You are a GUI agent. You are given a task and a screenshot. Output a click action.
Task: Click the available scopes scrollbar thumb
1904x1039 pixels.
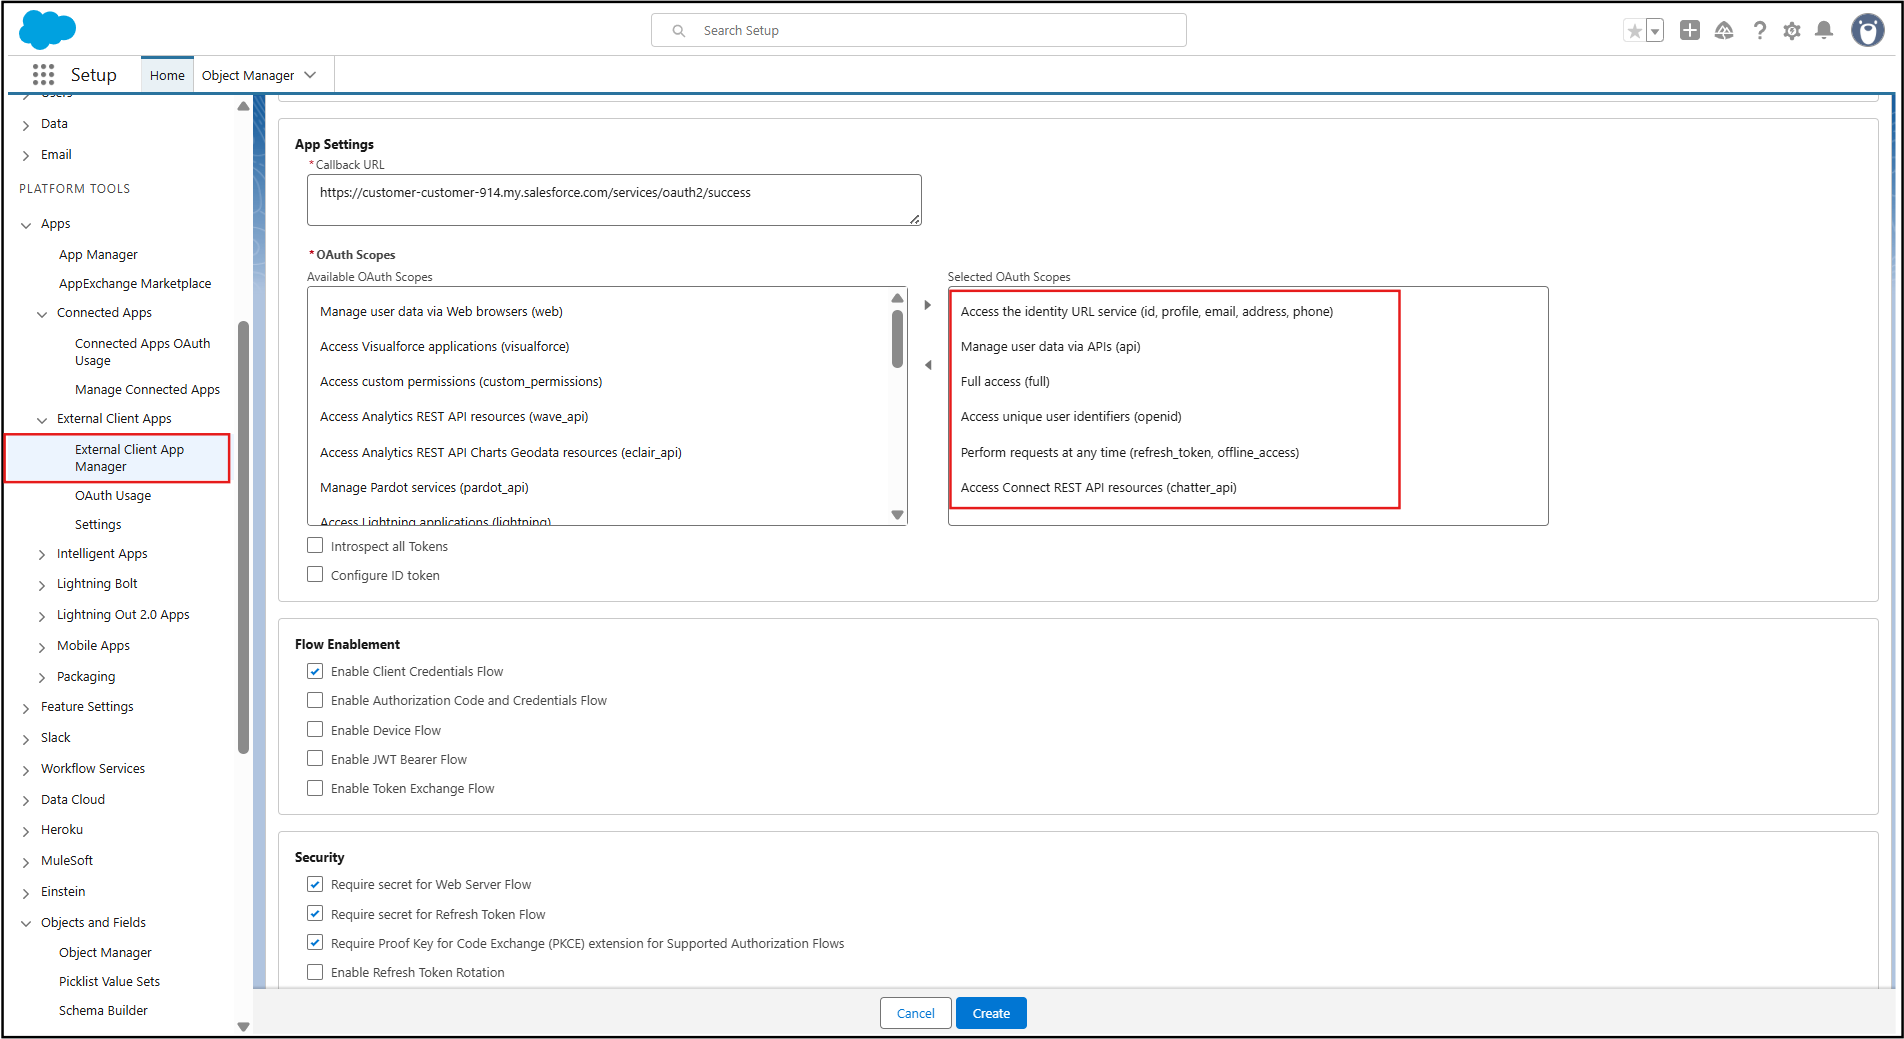[x=897, y=339]
